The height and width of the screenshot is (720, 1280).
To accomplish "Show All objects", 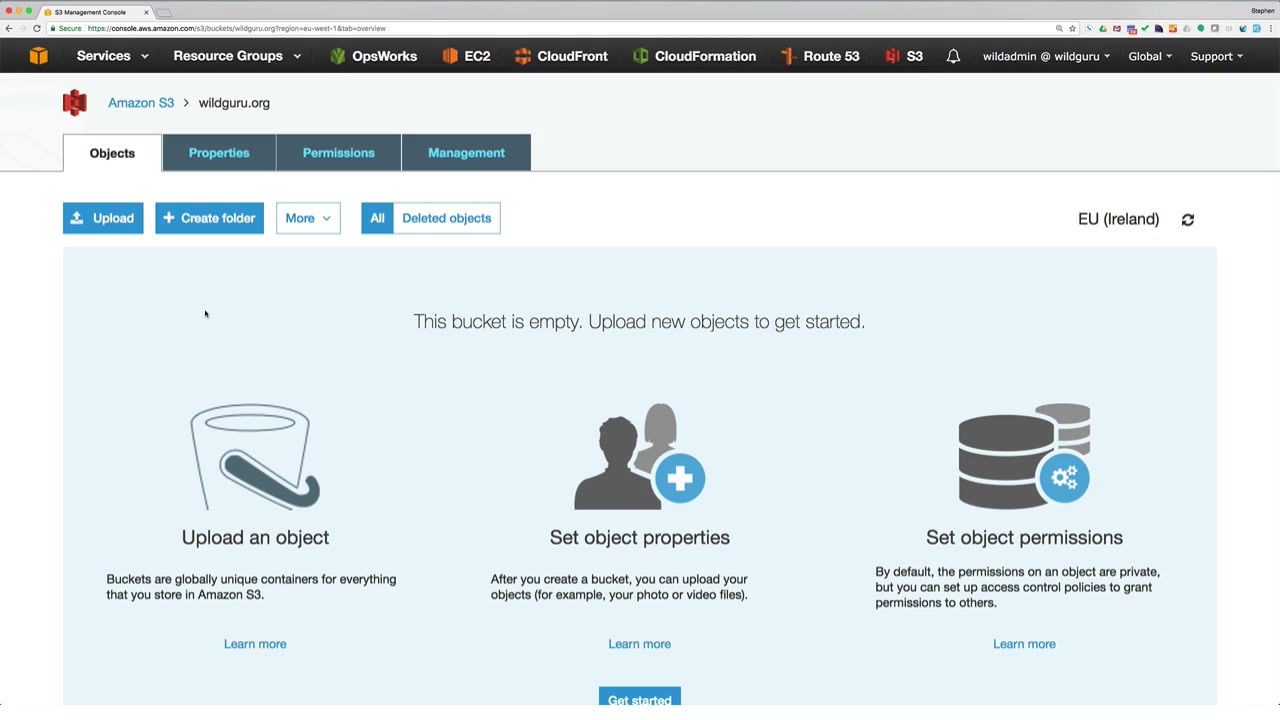I will tap(377, 218).
